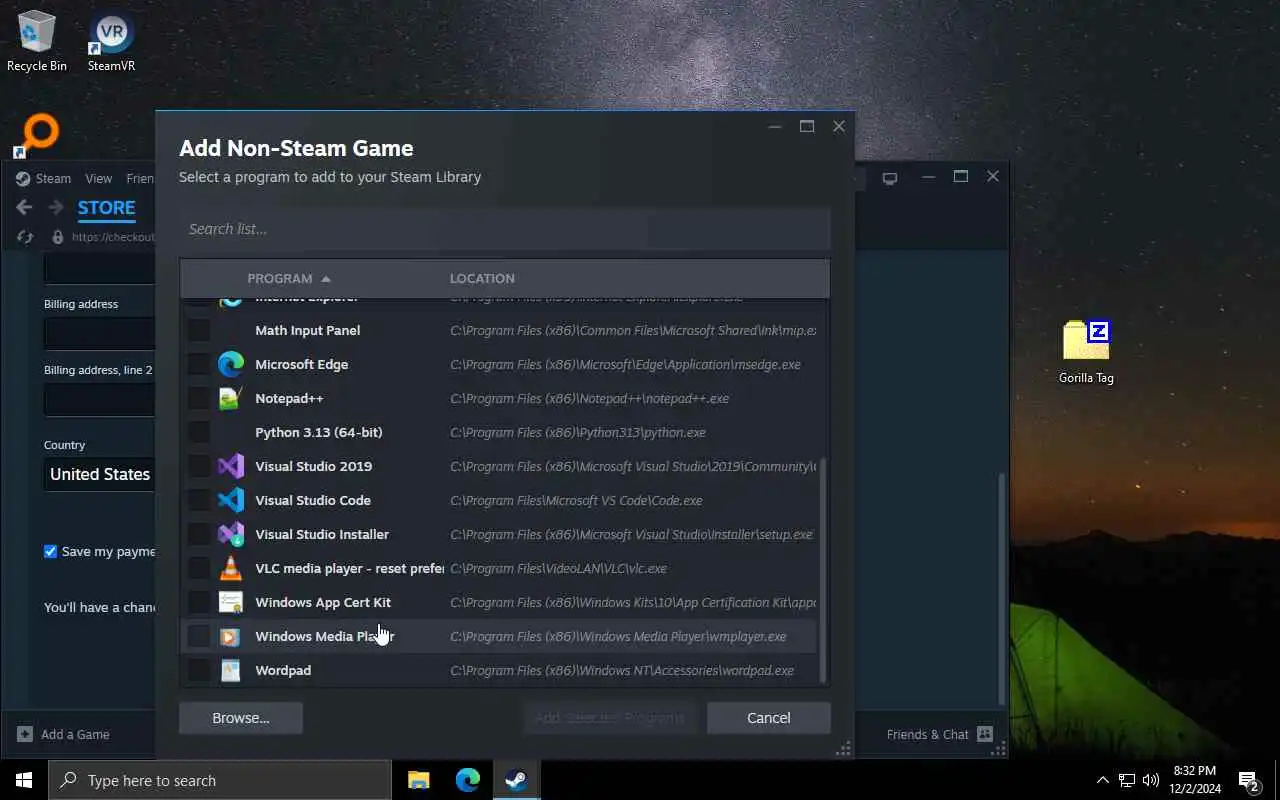Check the Python 3.13 (64-bit) checkbox

[x=199, y=432]
